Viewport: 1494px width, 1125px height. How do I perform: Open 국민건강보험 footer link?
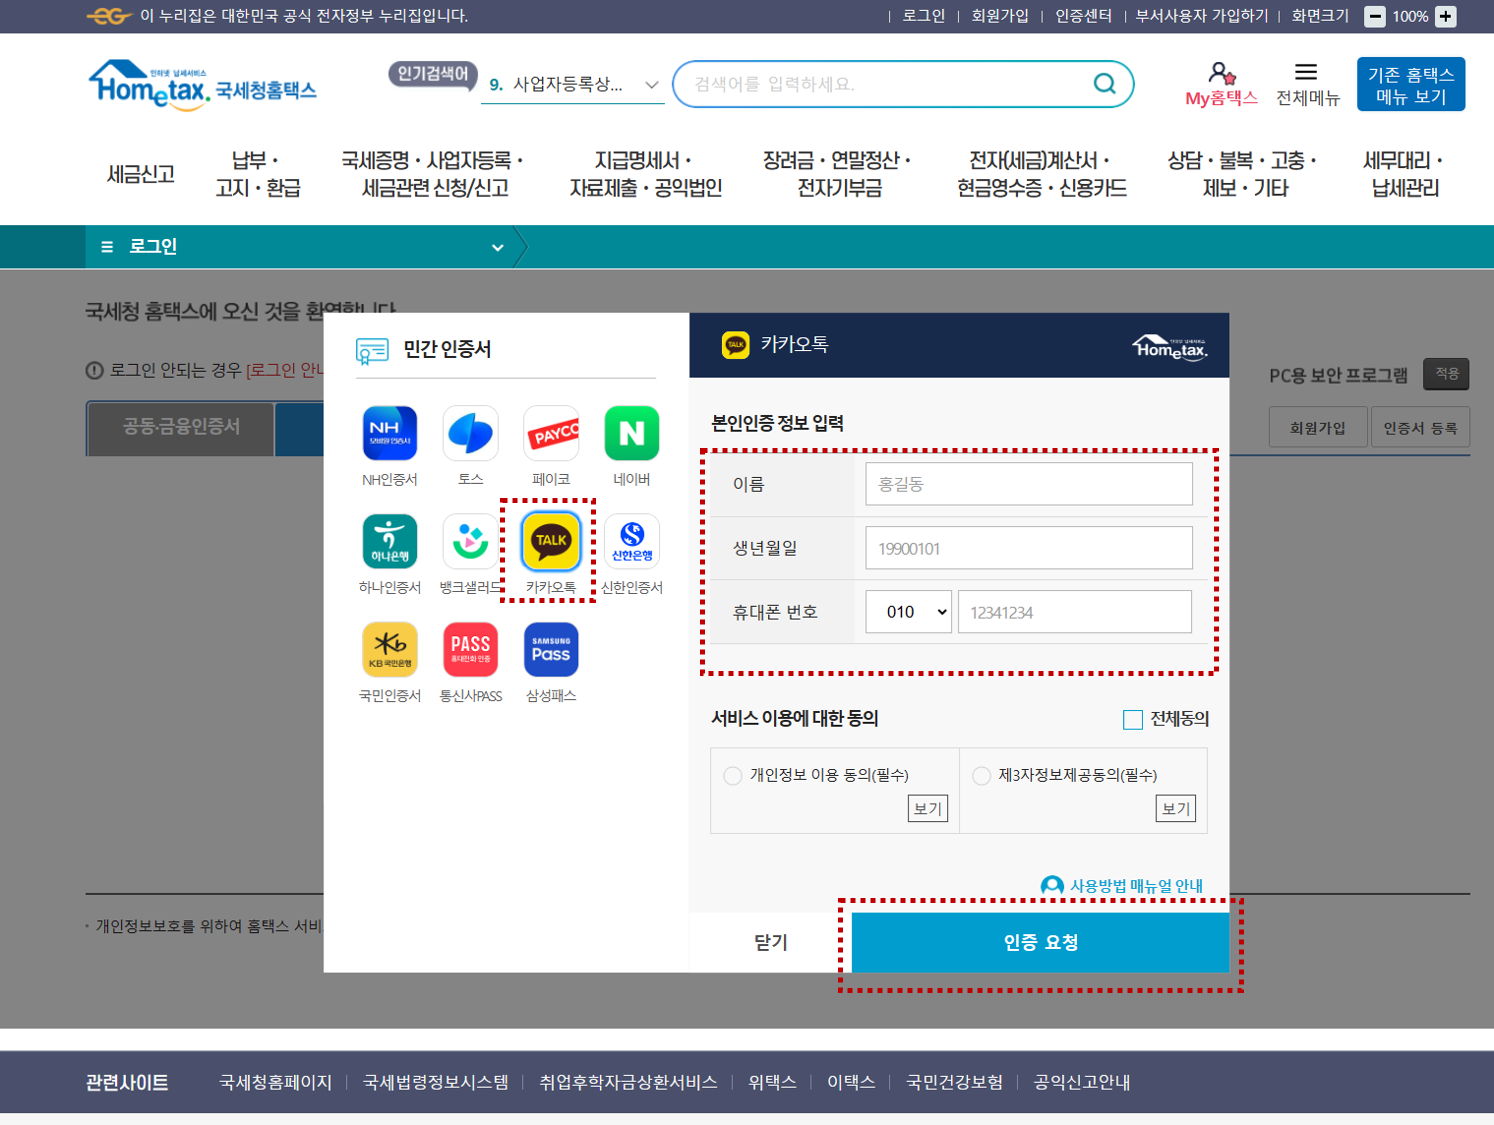pyautogui.click(x=954, y=1082)
